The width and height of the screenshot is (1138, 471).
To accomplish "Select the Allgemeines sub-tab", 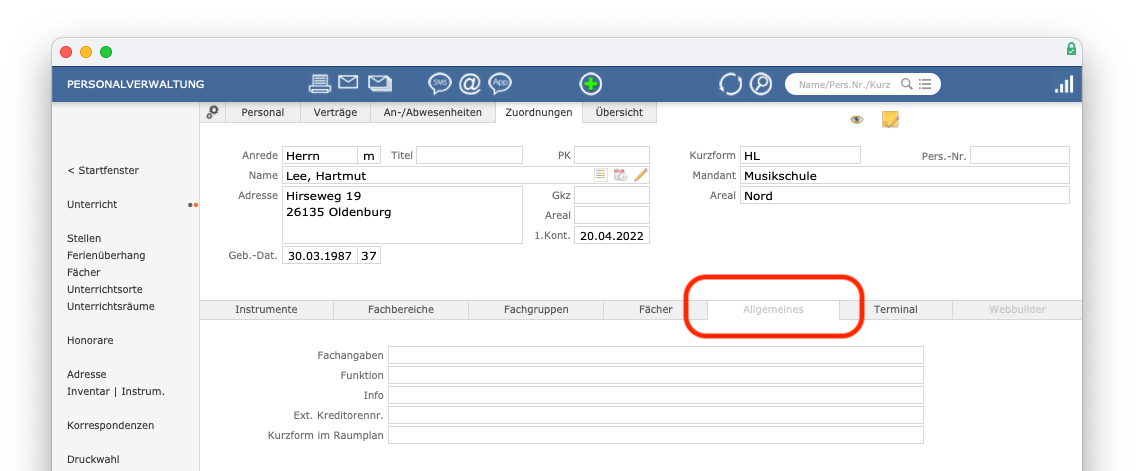I will coord(773,309).
